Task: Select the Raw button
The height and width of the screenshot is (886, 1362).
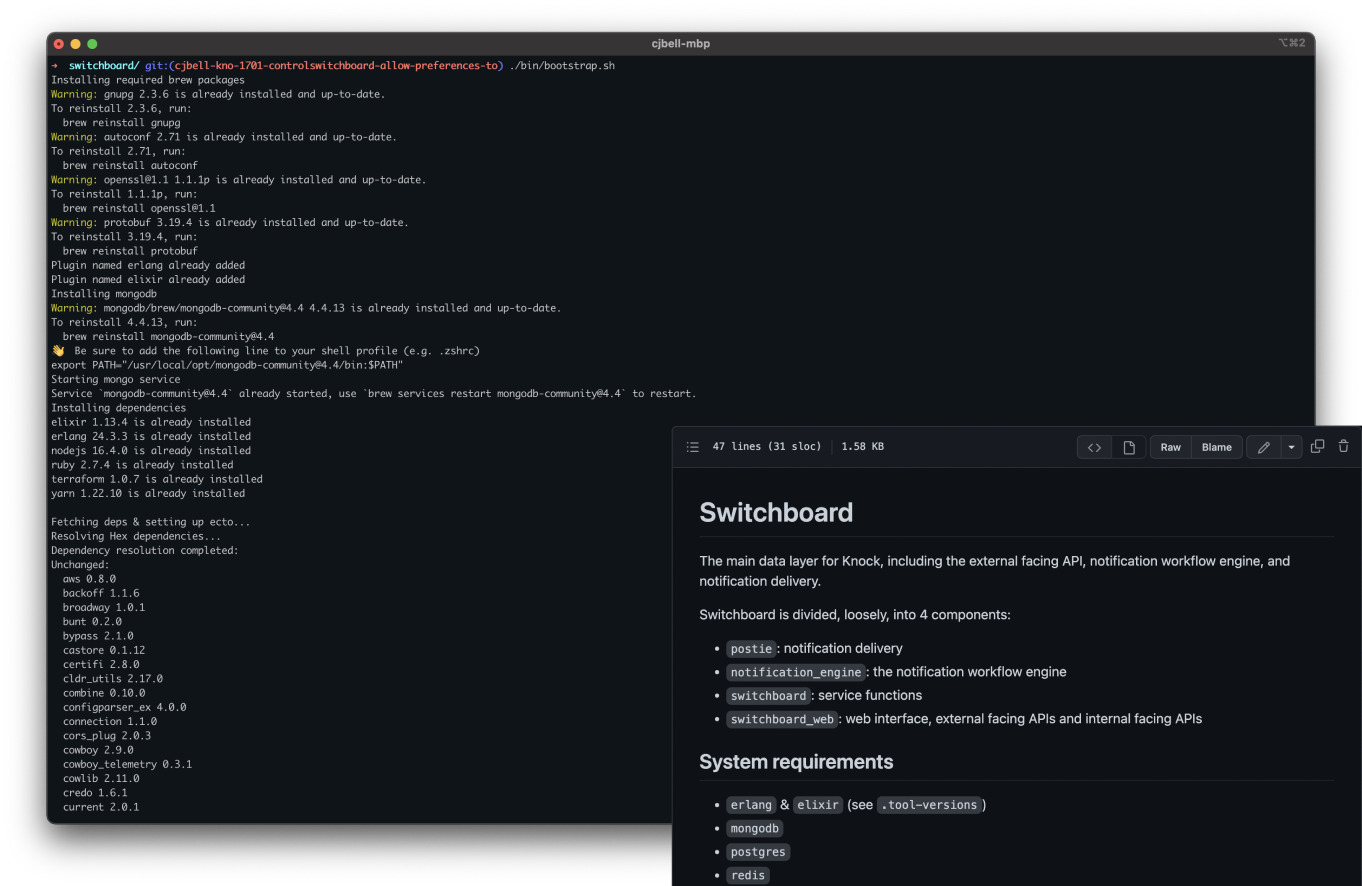Action: (1170, 447)
